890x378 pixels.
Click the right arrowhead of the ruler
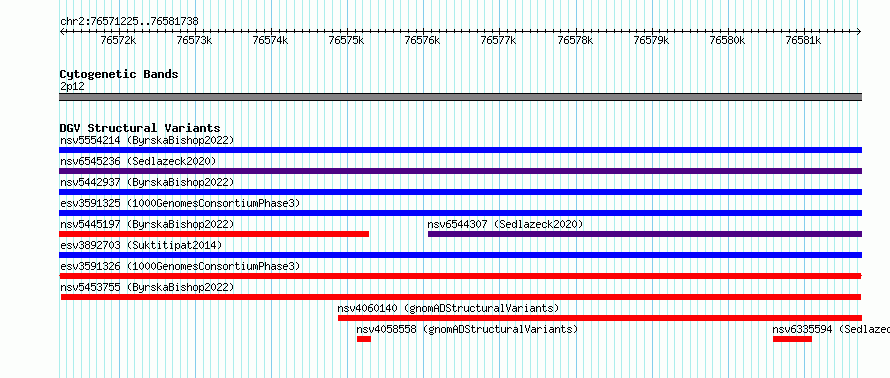click(x=859, y=32)
